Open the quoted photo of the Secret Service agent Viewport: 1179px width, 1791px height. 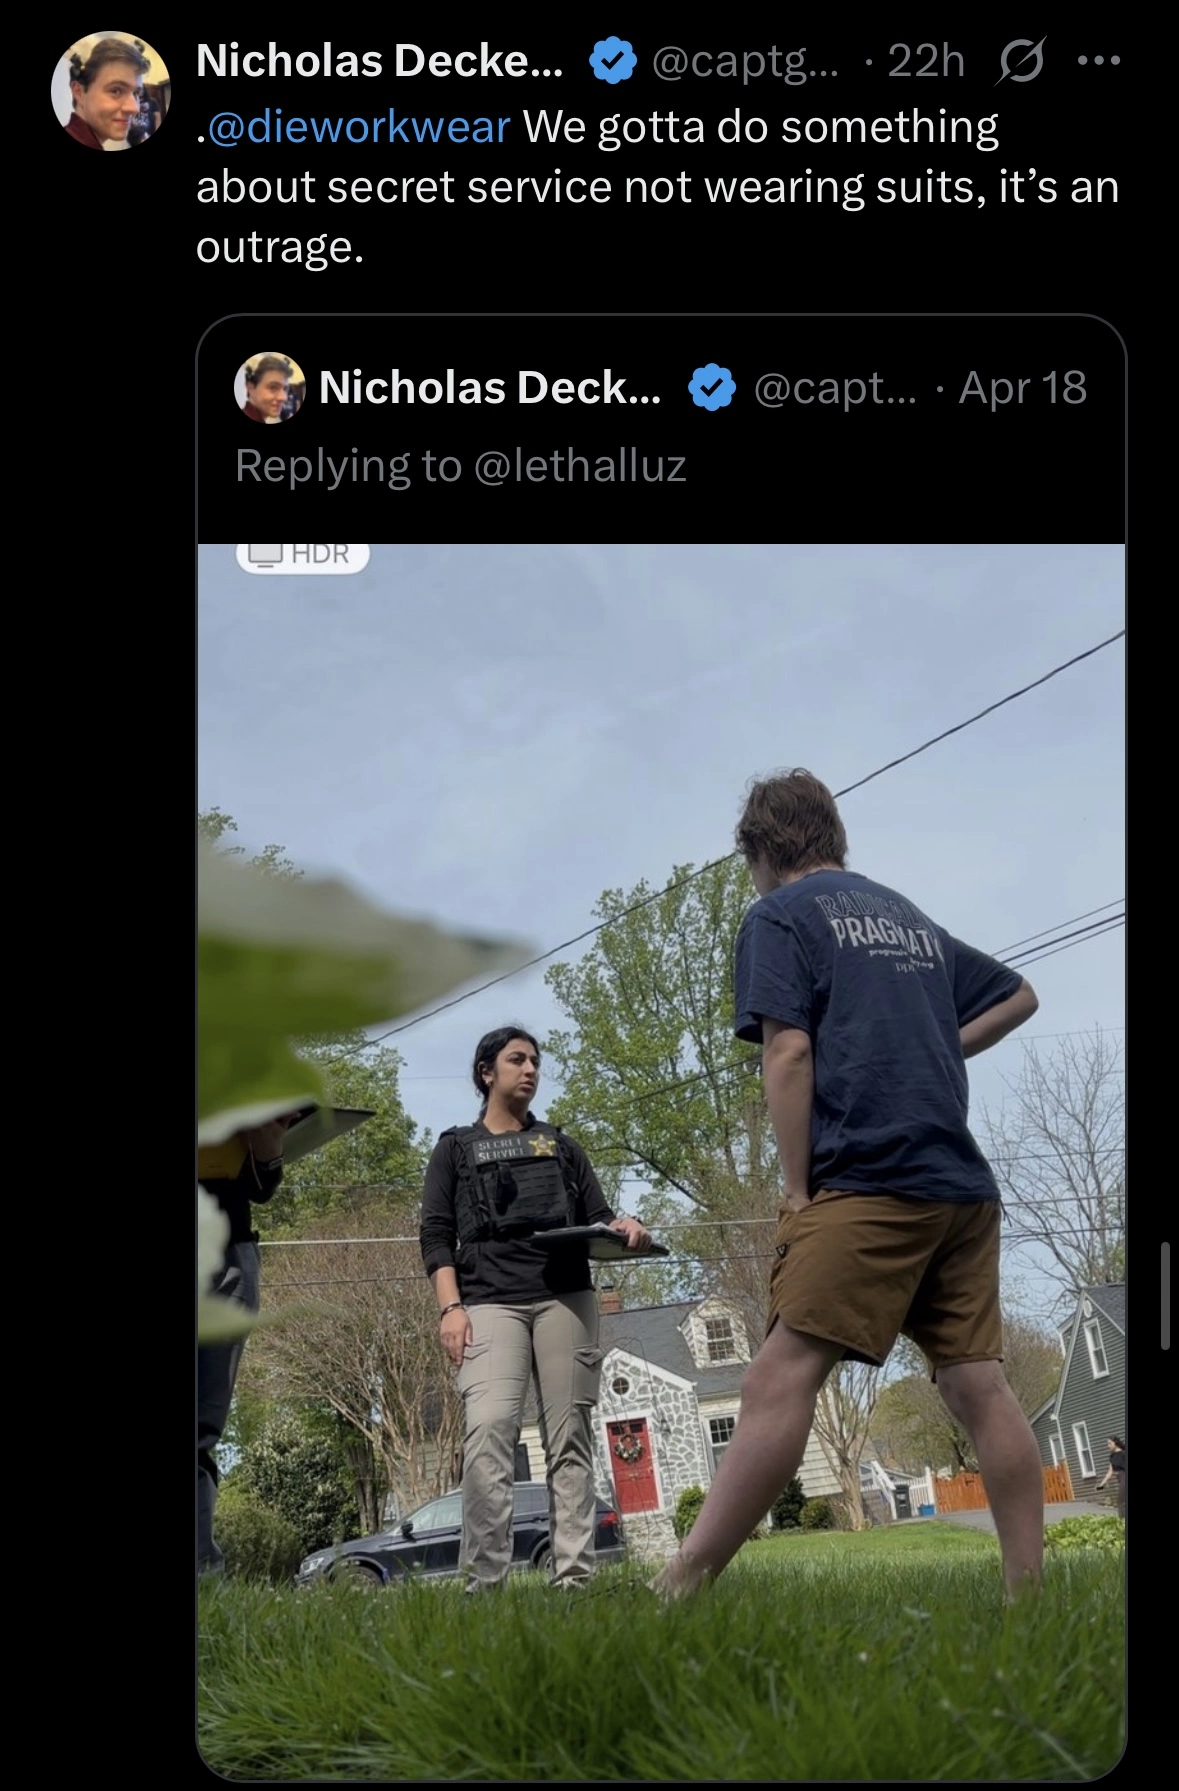661,1161
